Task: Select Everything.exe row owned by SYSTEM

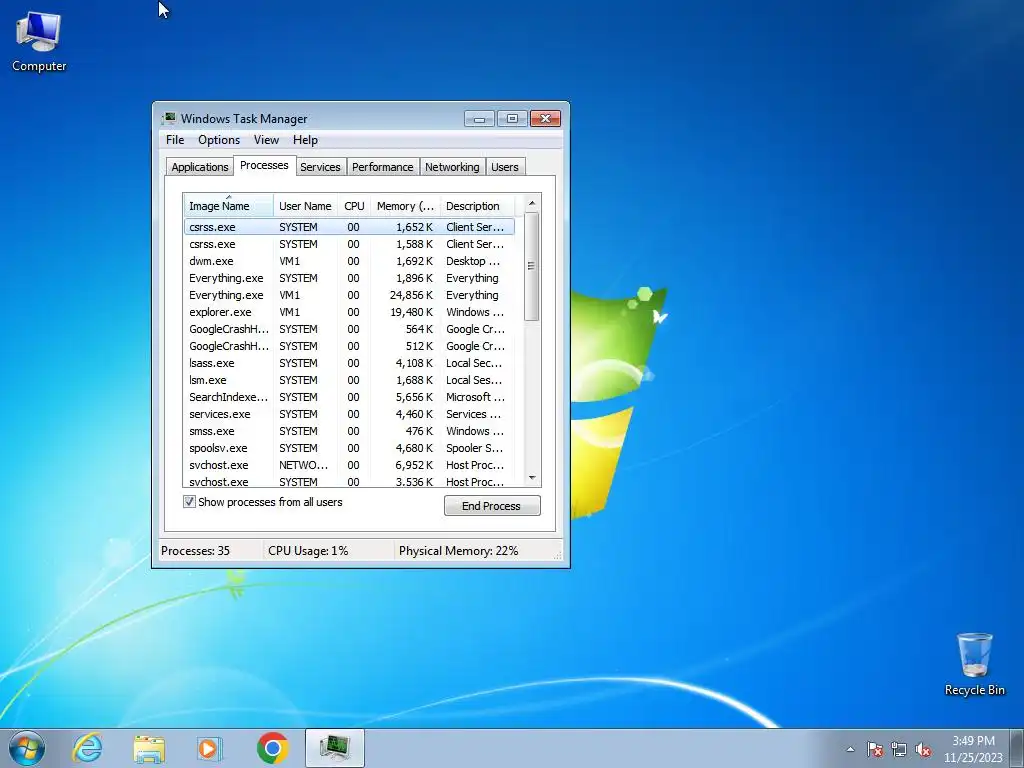Action: click(x=349, y=278)
